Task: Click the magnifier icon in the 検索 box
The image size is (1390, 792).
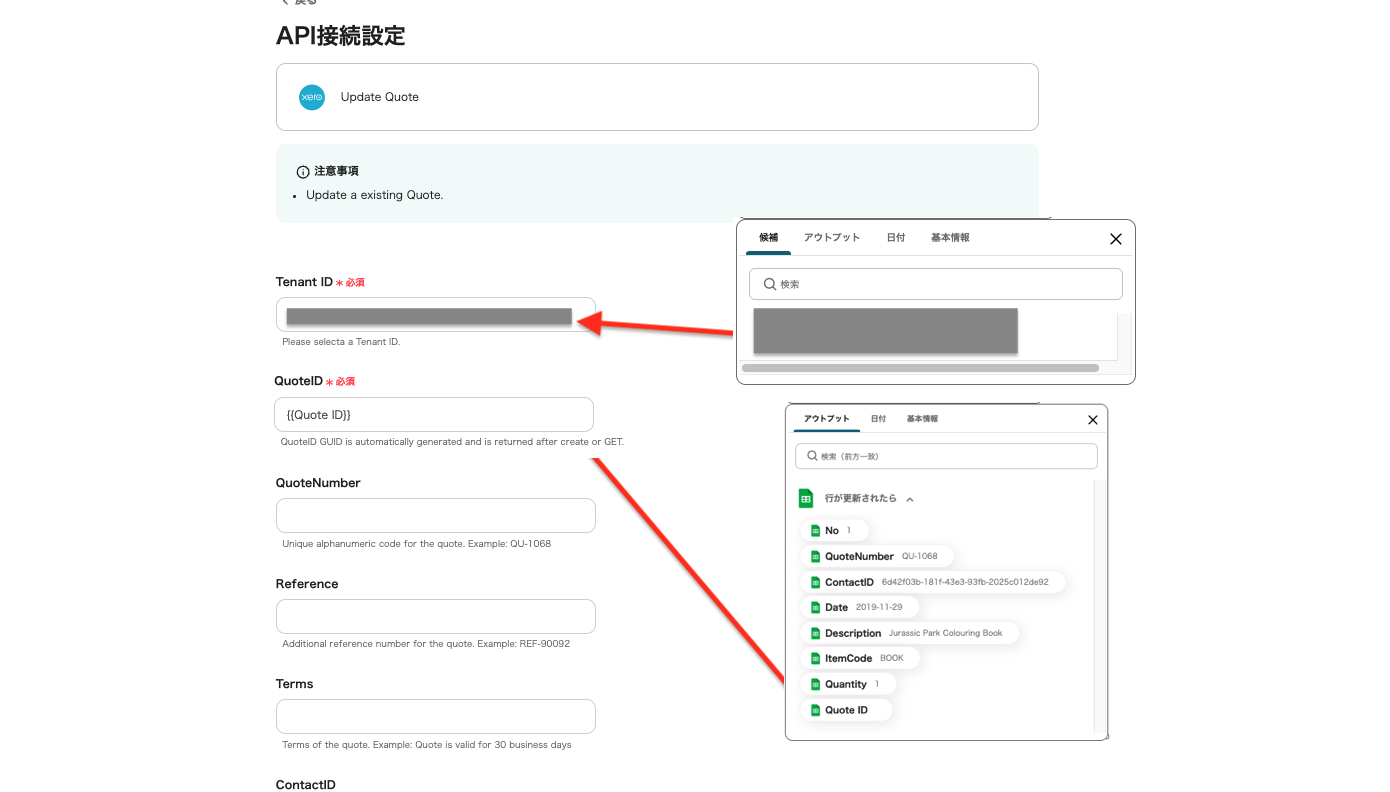Action: [770, 284]
